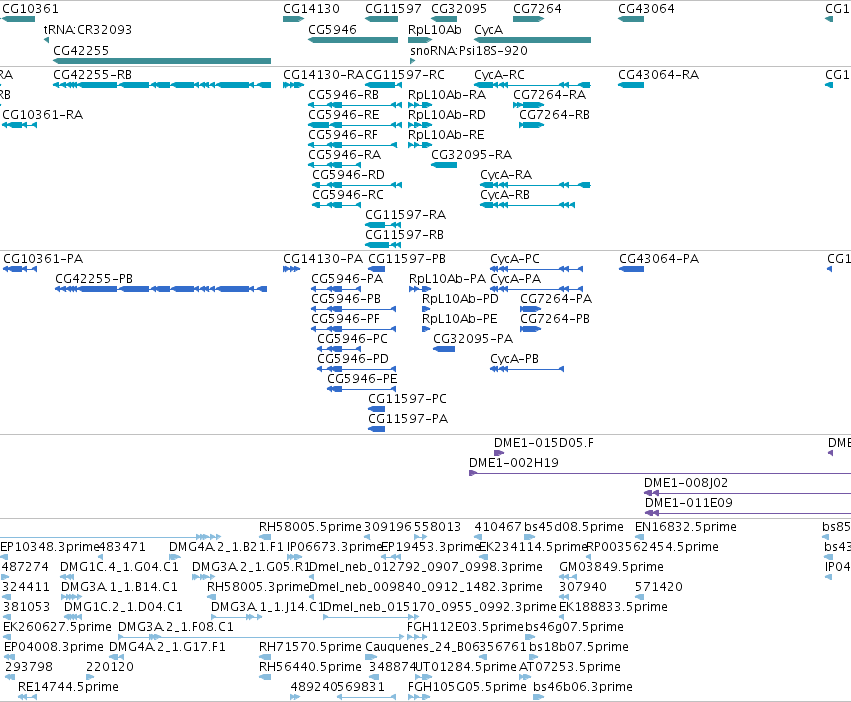
Task: Click the CycA-RA transcript label
Action: click(x=506, y=175)
